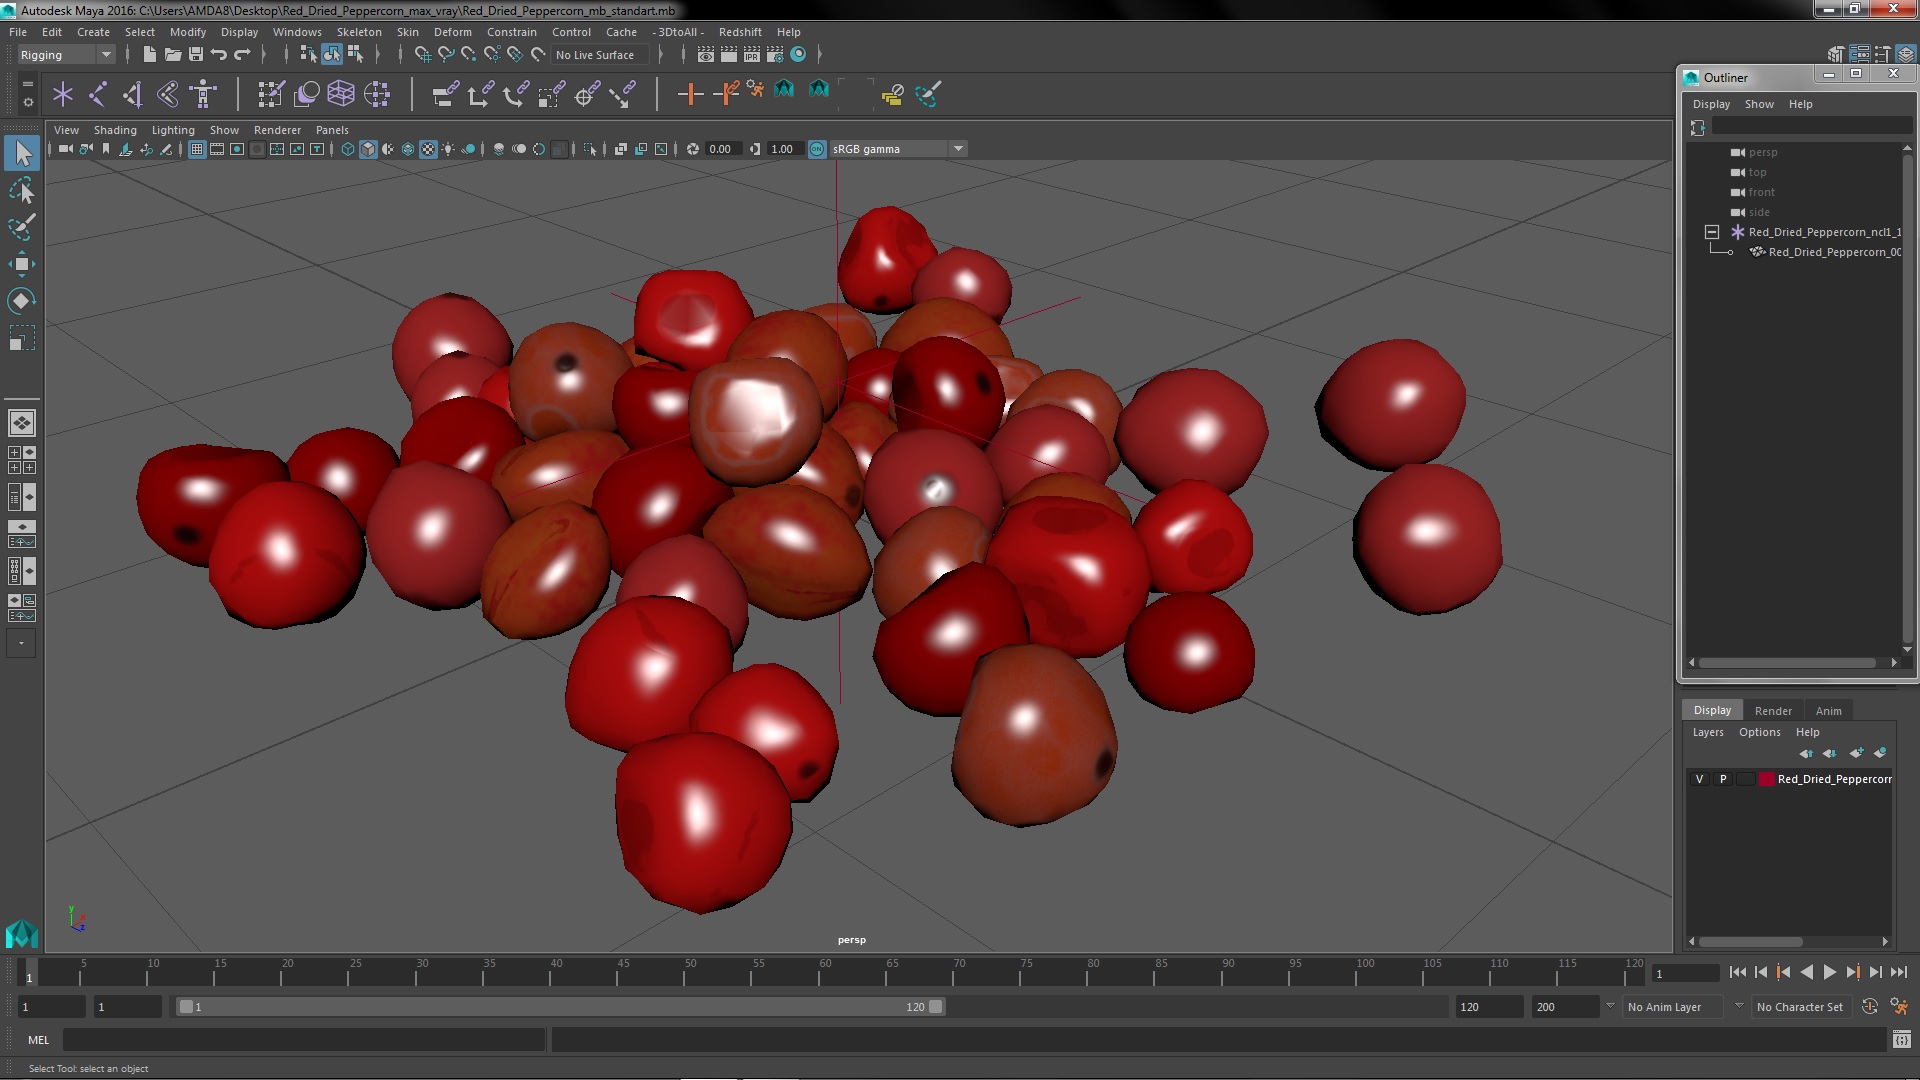Click the Create Lattice deformer icon
The width and height of the screenshot is (1920, 1080).
341,94
